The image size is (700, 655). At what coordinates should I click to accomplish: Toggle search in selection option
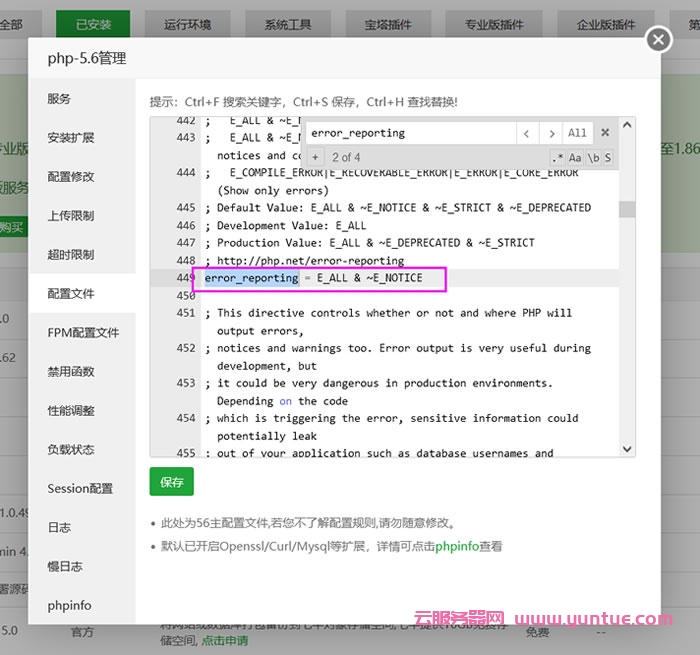[607, 158]
